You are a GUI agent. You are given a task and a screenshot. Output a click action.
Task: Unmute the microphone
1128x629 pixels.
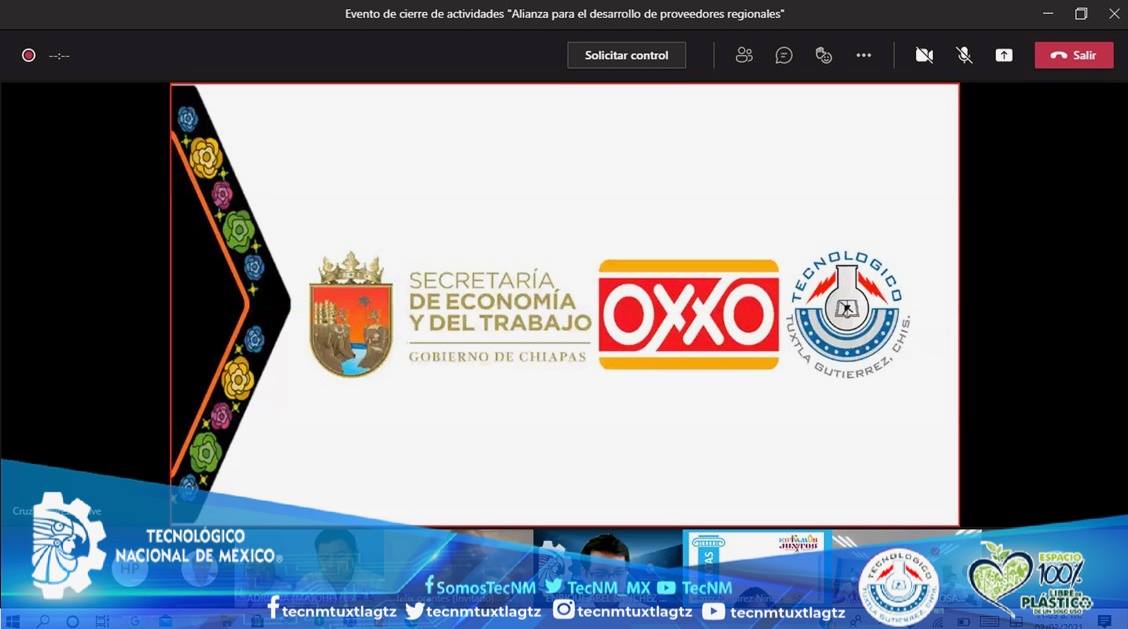pyautogui.click(x=964, y=55)
